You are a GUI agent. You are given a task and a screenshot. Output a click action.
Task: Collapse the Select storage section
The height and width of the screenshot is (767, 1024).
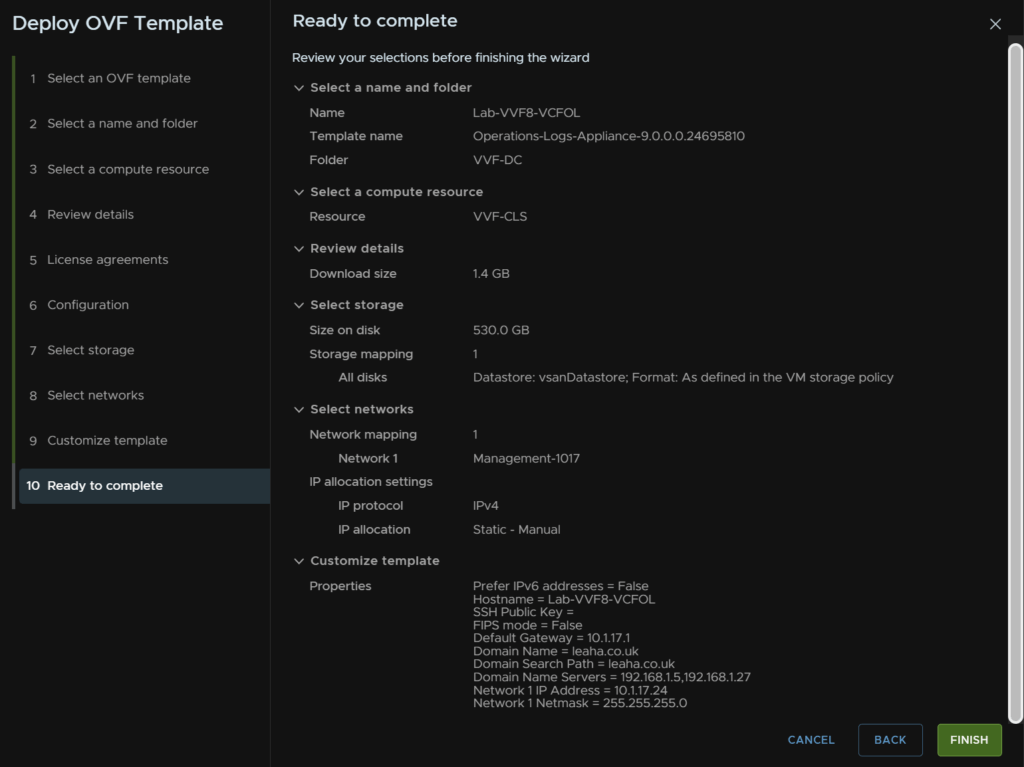(298, 305)
